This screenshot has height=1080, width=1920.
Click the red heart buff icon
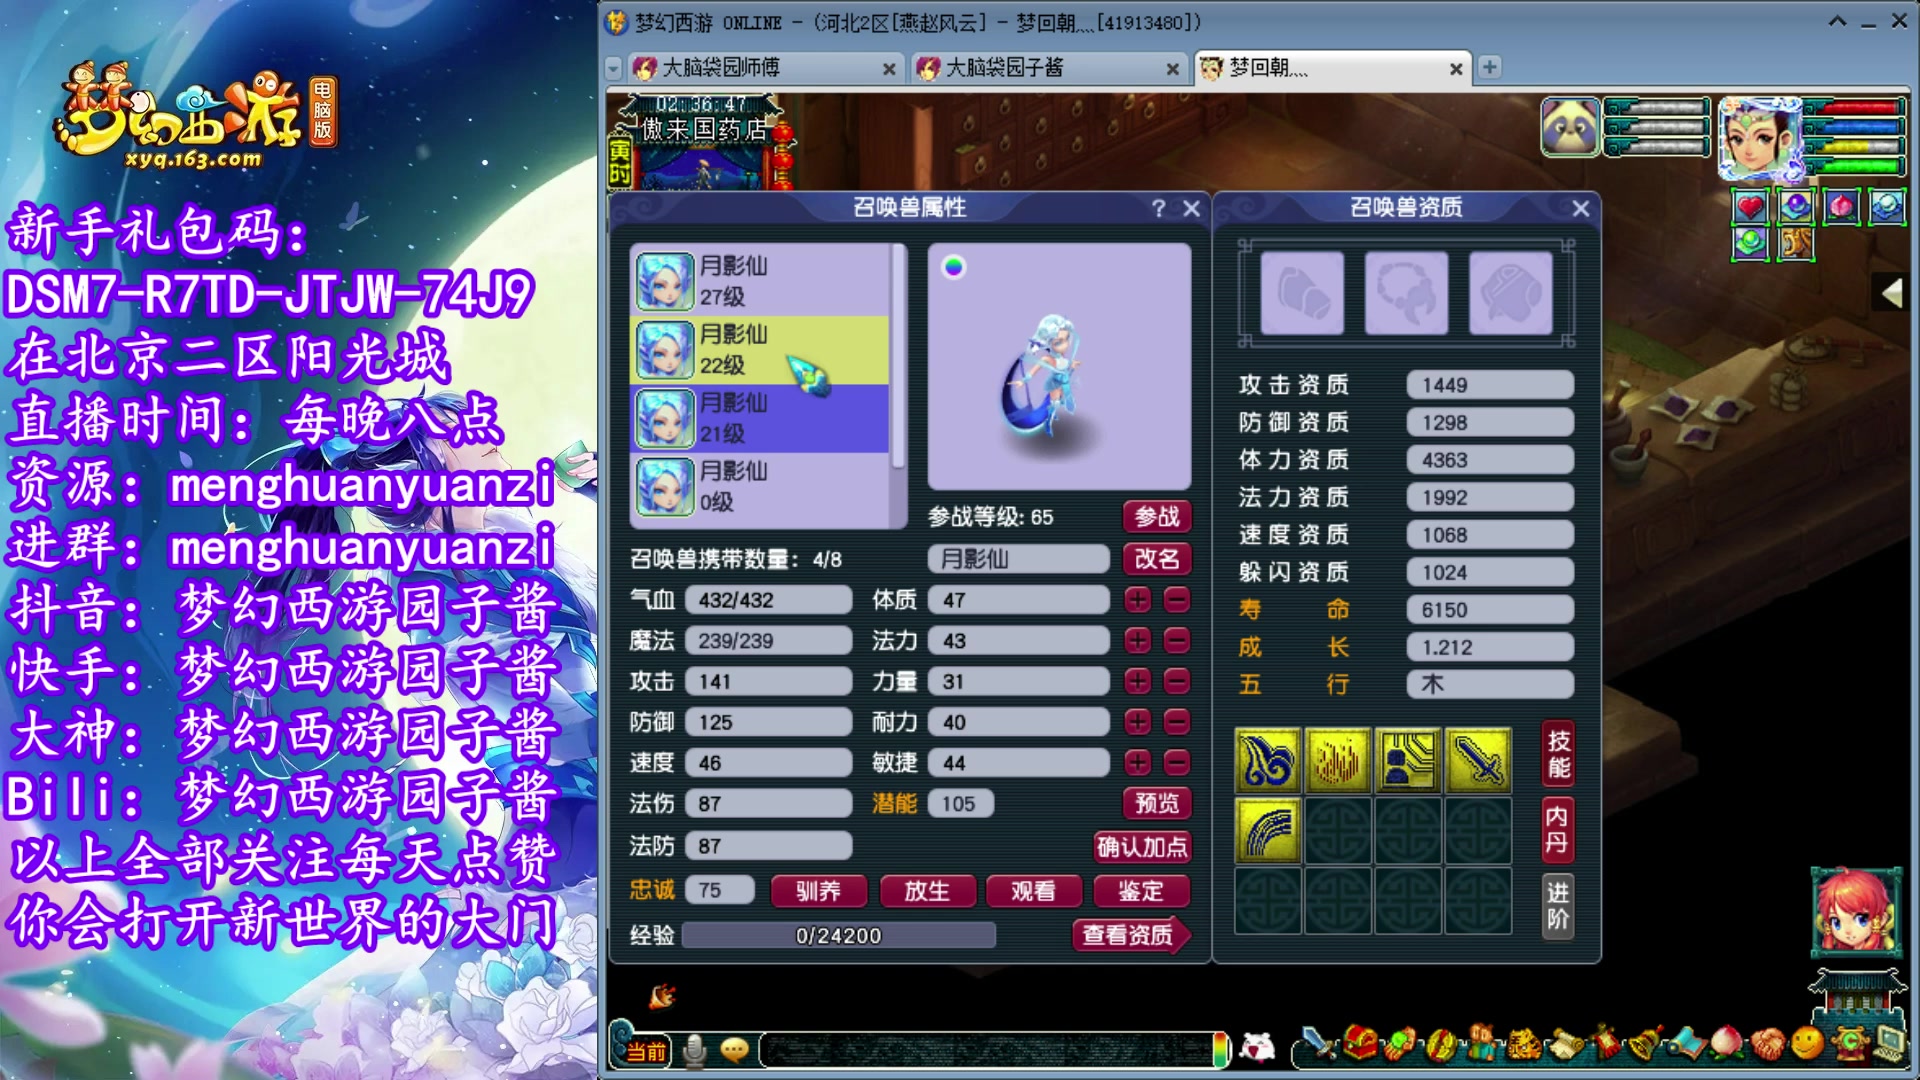point(1750,207)
